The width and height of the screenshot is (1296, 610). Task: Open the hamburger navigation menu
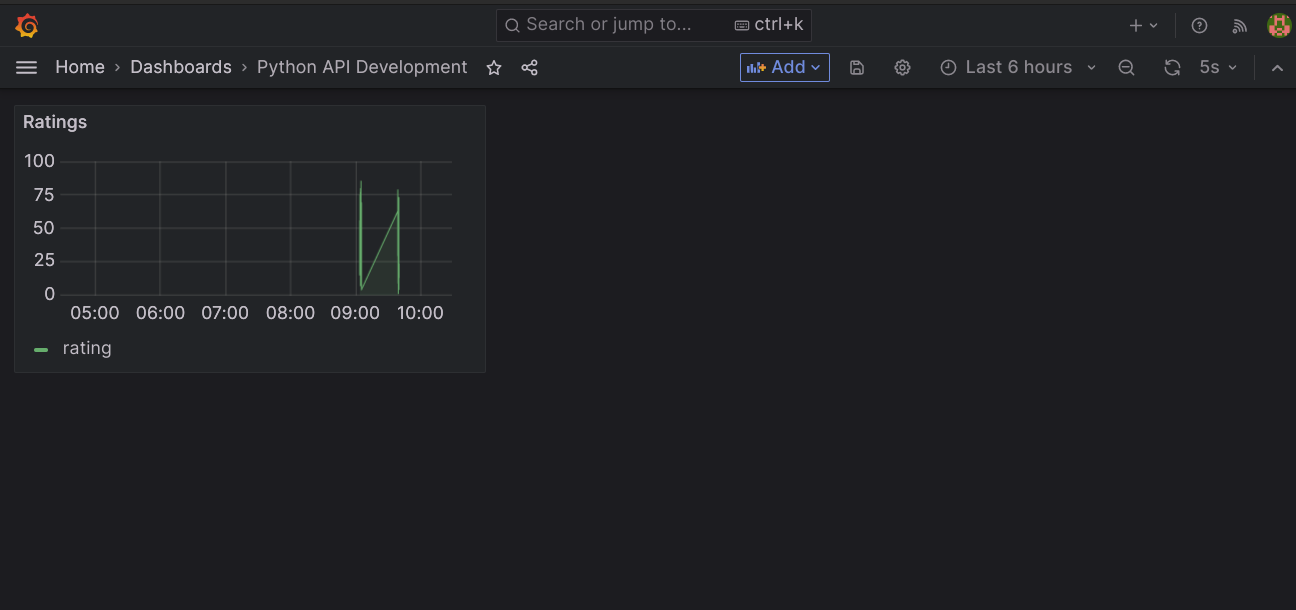27,67
